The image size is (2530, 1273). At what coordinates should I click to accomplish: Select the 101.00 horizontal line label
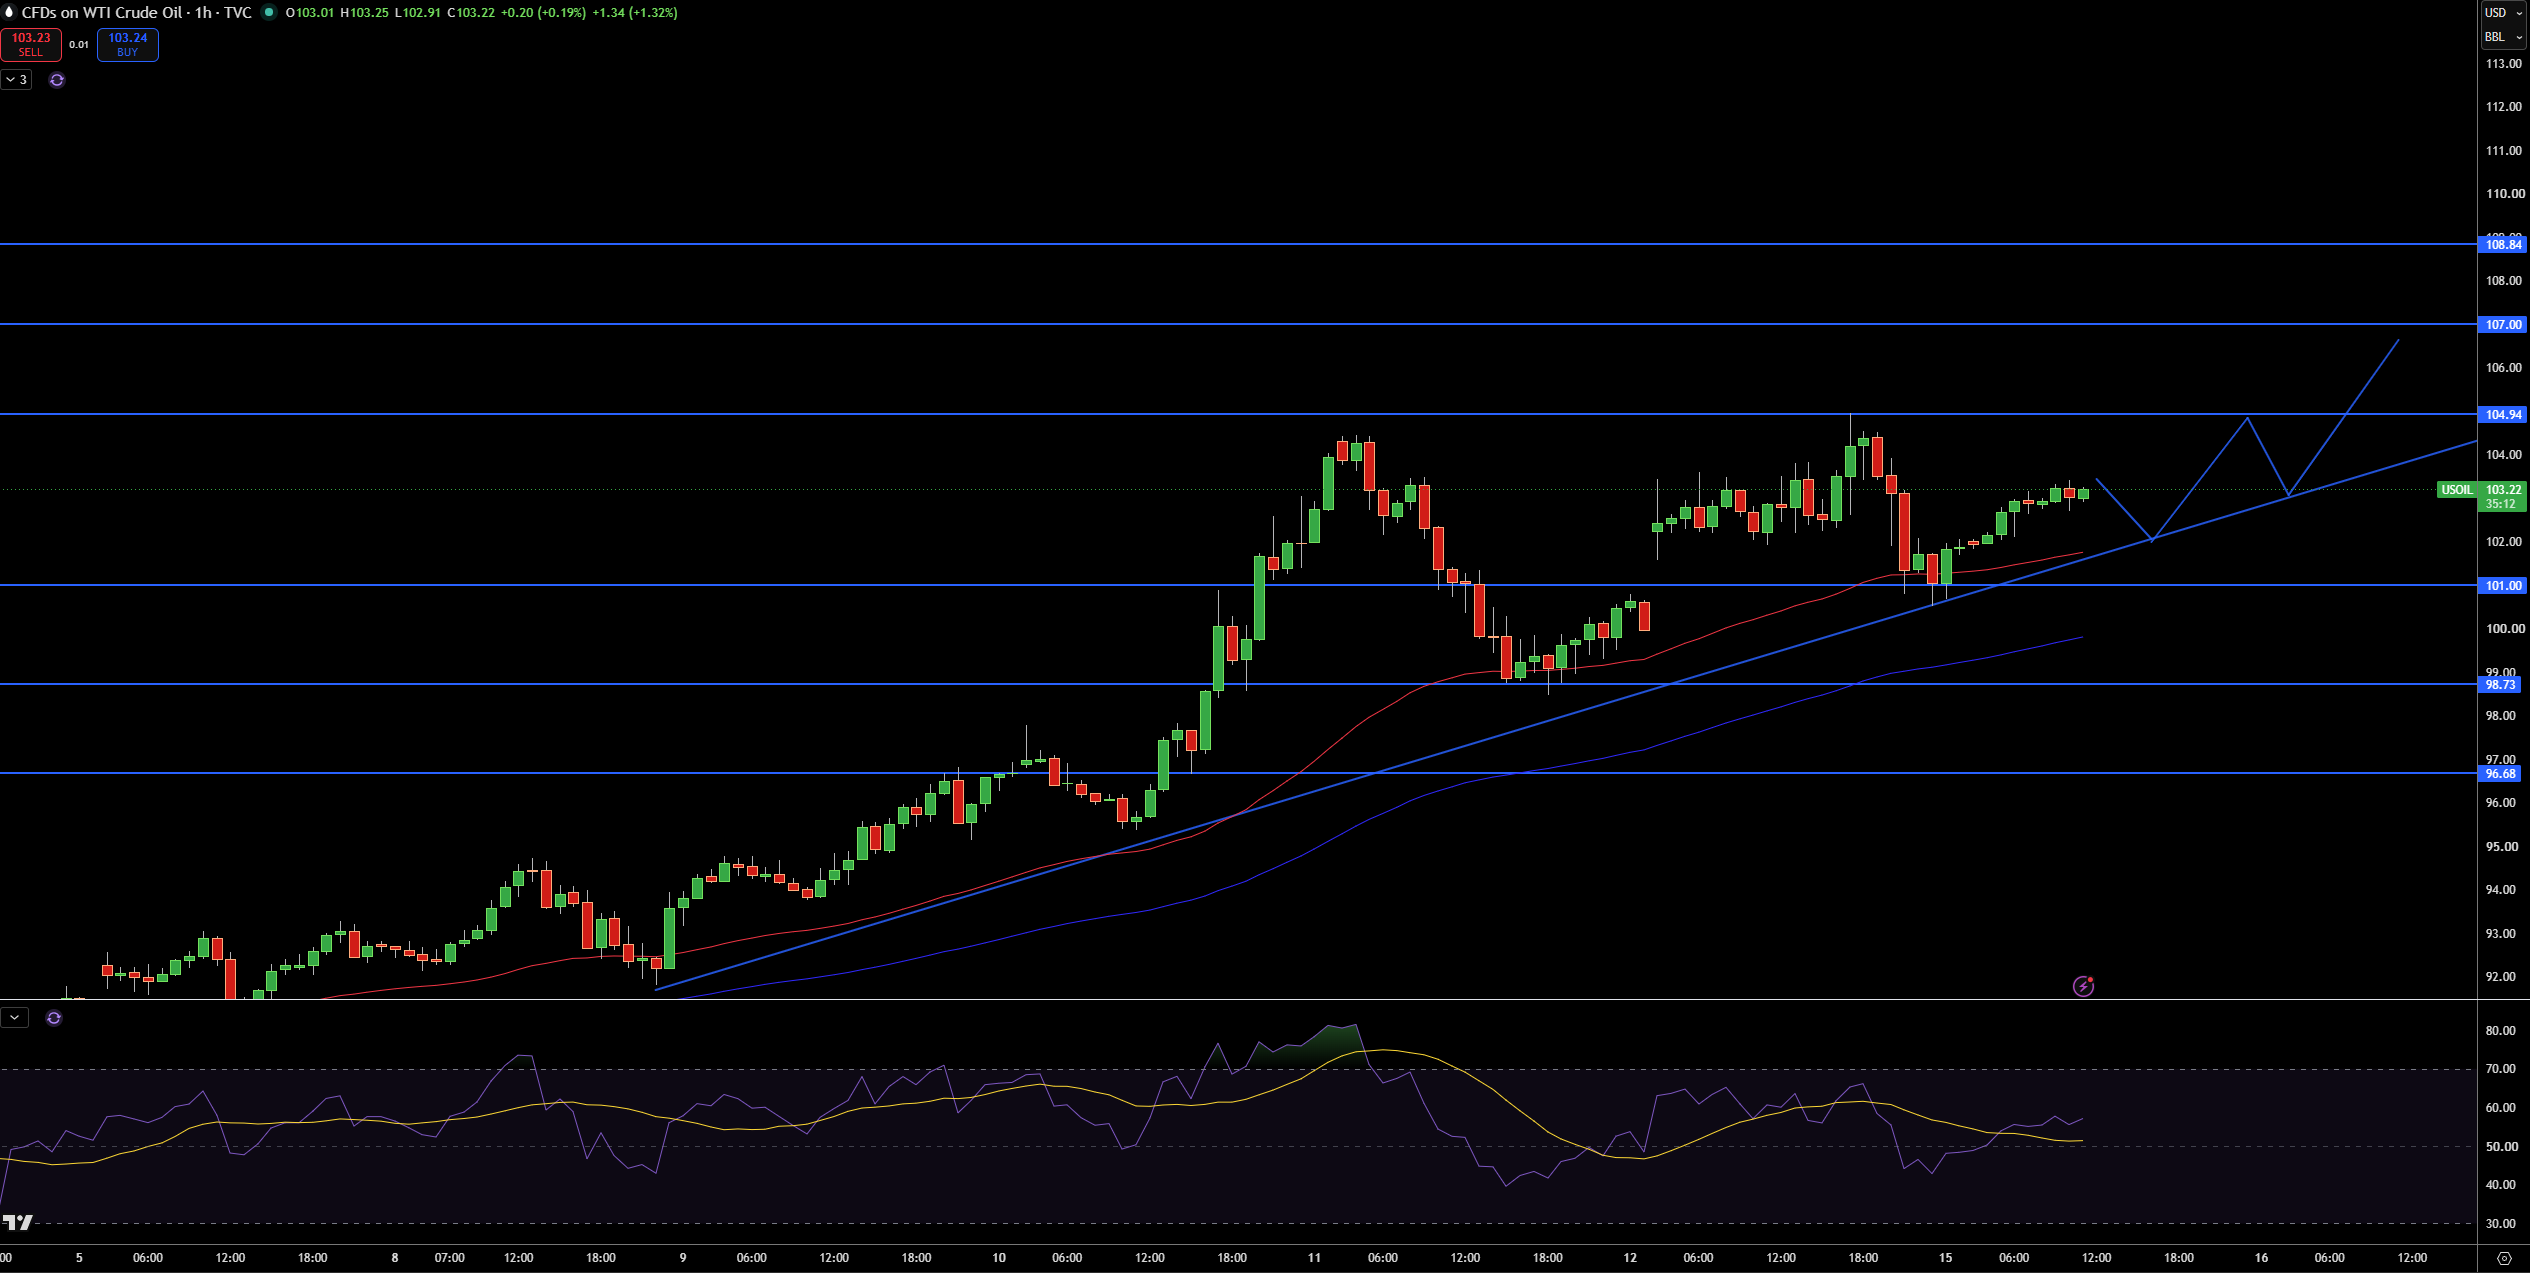coord(2503,586)
